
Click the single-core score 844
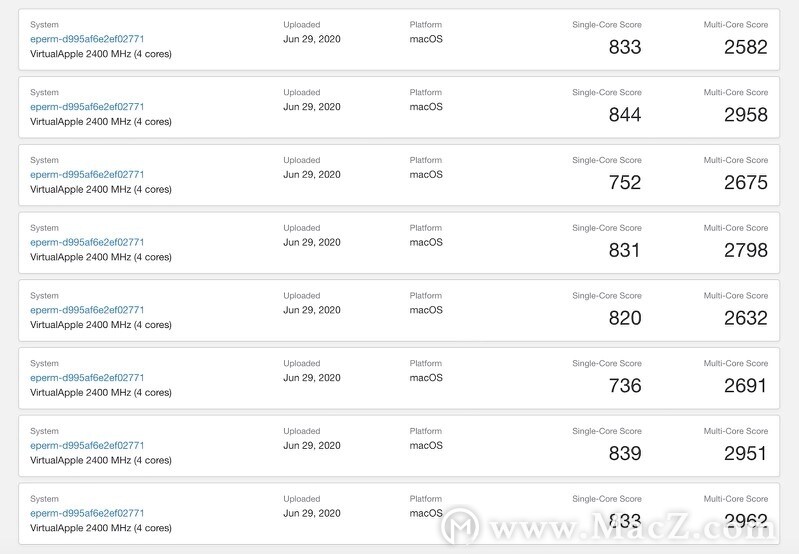pyautogui.click(x=625, y=115)
